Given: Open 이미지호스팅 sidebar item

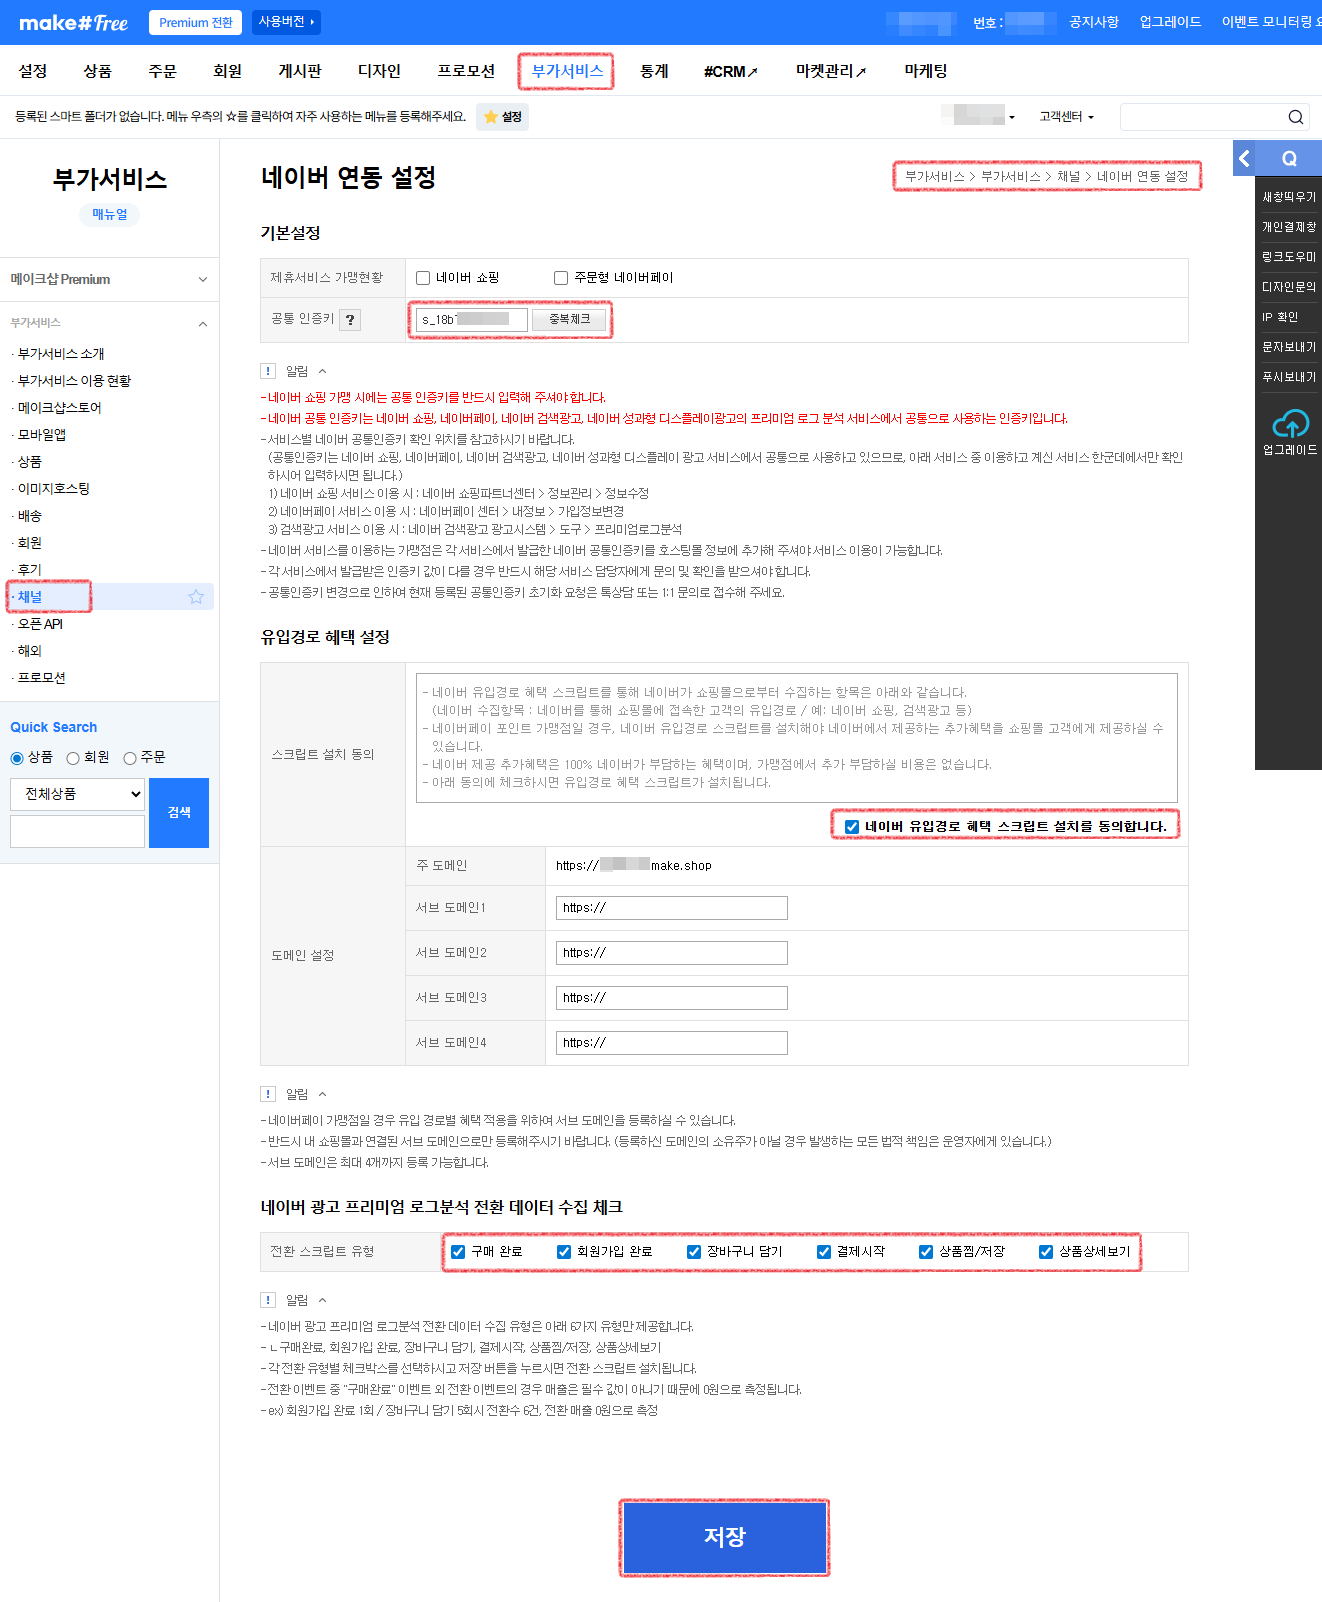Looking at the screenshot, I should point(54,489).
